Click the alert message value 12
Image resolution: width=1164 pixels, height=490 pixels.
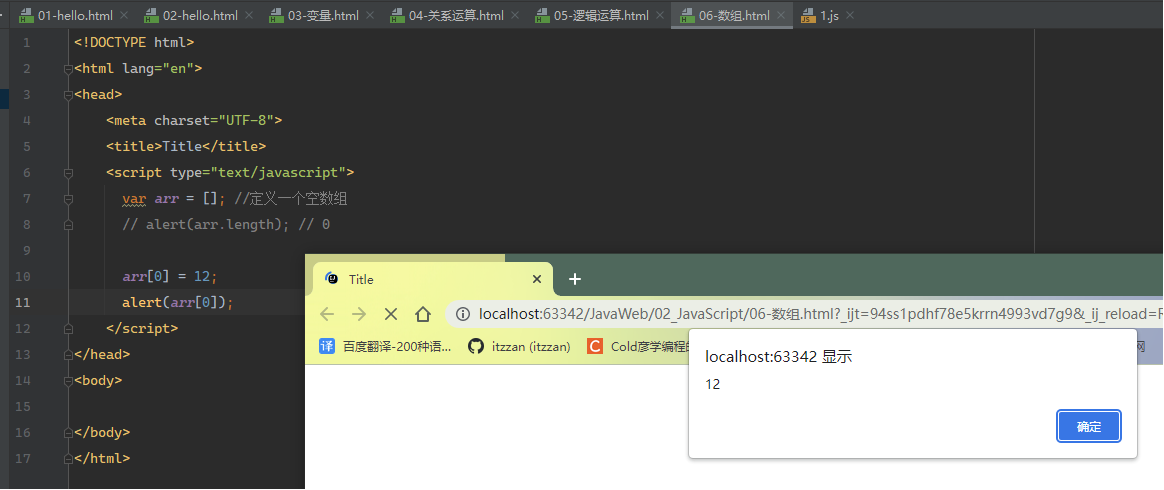coord(713,385)
